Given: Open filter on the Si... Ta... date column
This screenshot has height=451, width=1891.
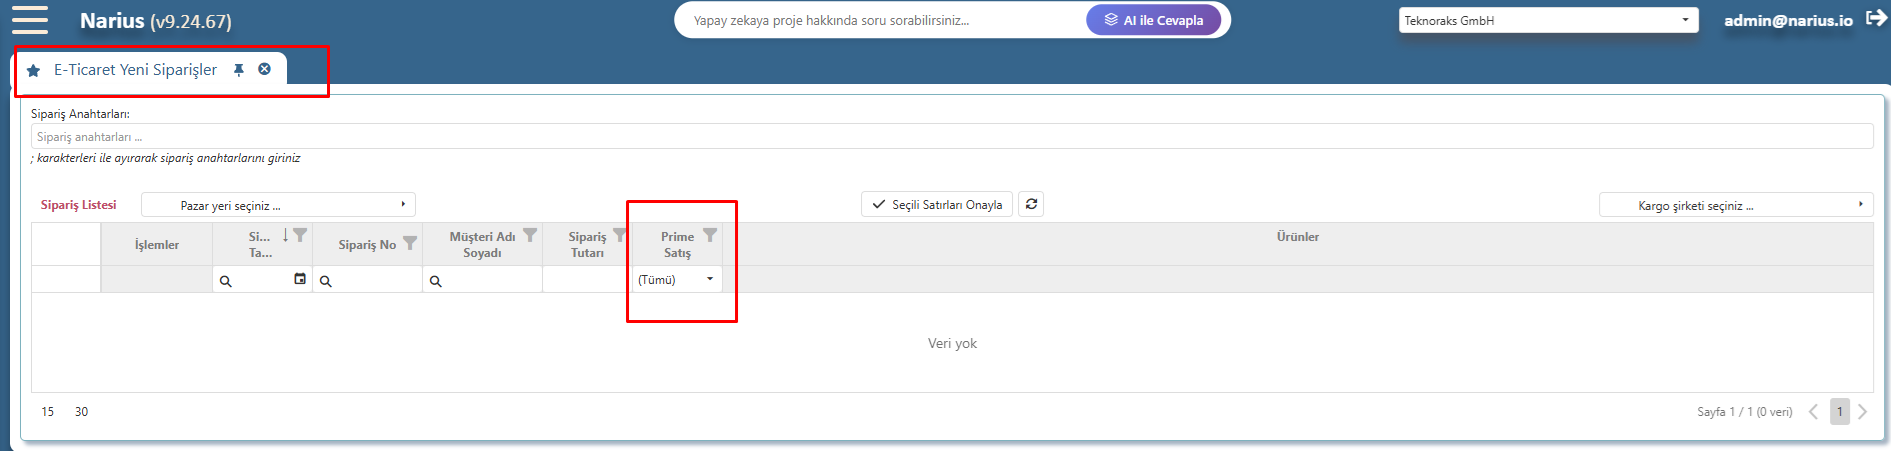Looking at the screenshot, I should coord(300,235).
